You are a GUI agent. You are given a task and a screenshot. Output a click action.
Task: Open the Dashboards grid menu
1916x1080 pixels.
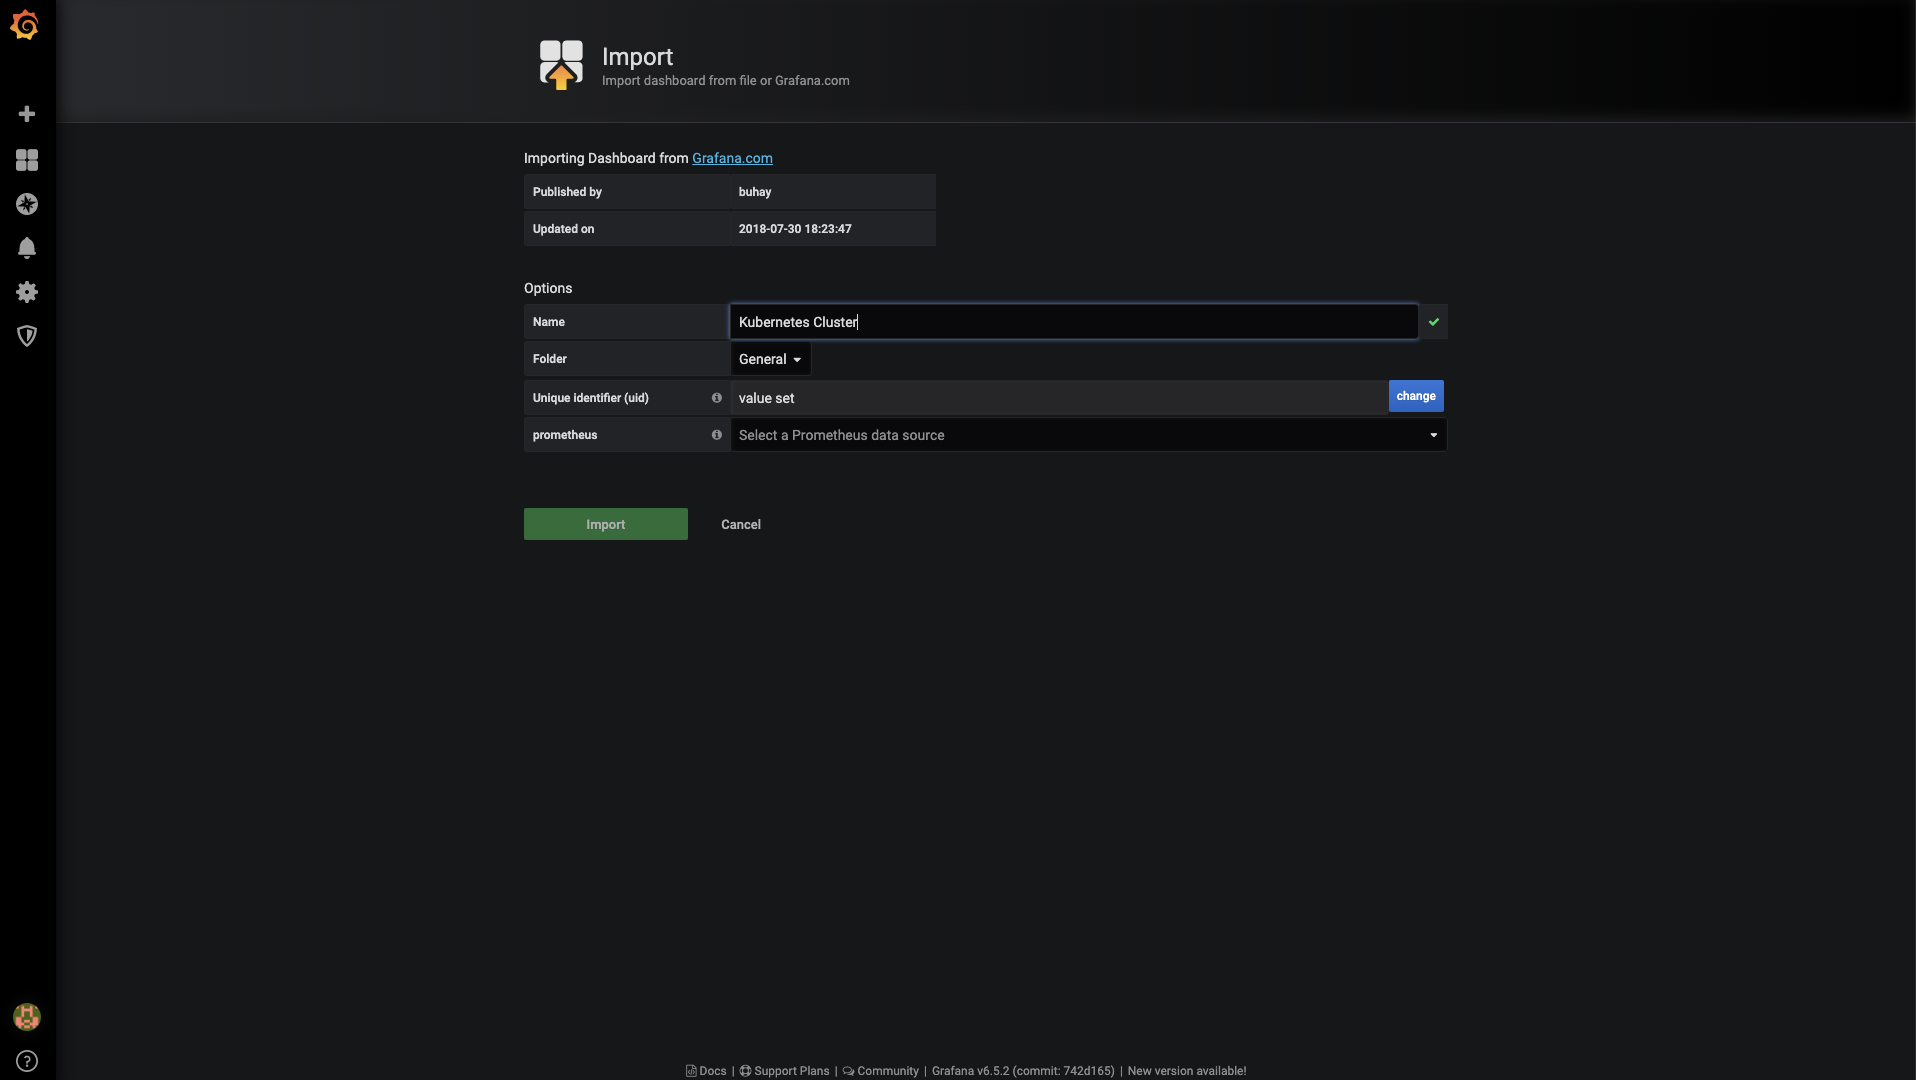(x=27, y=160)
